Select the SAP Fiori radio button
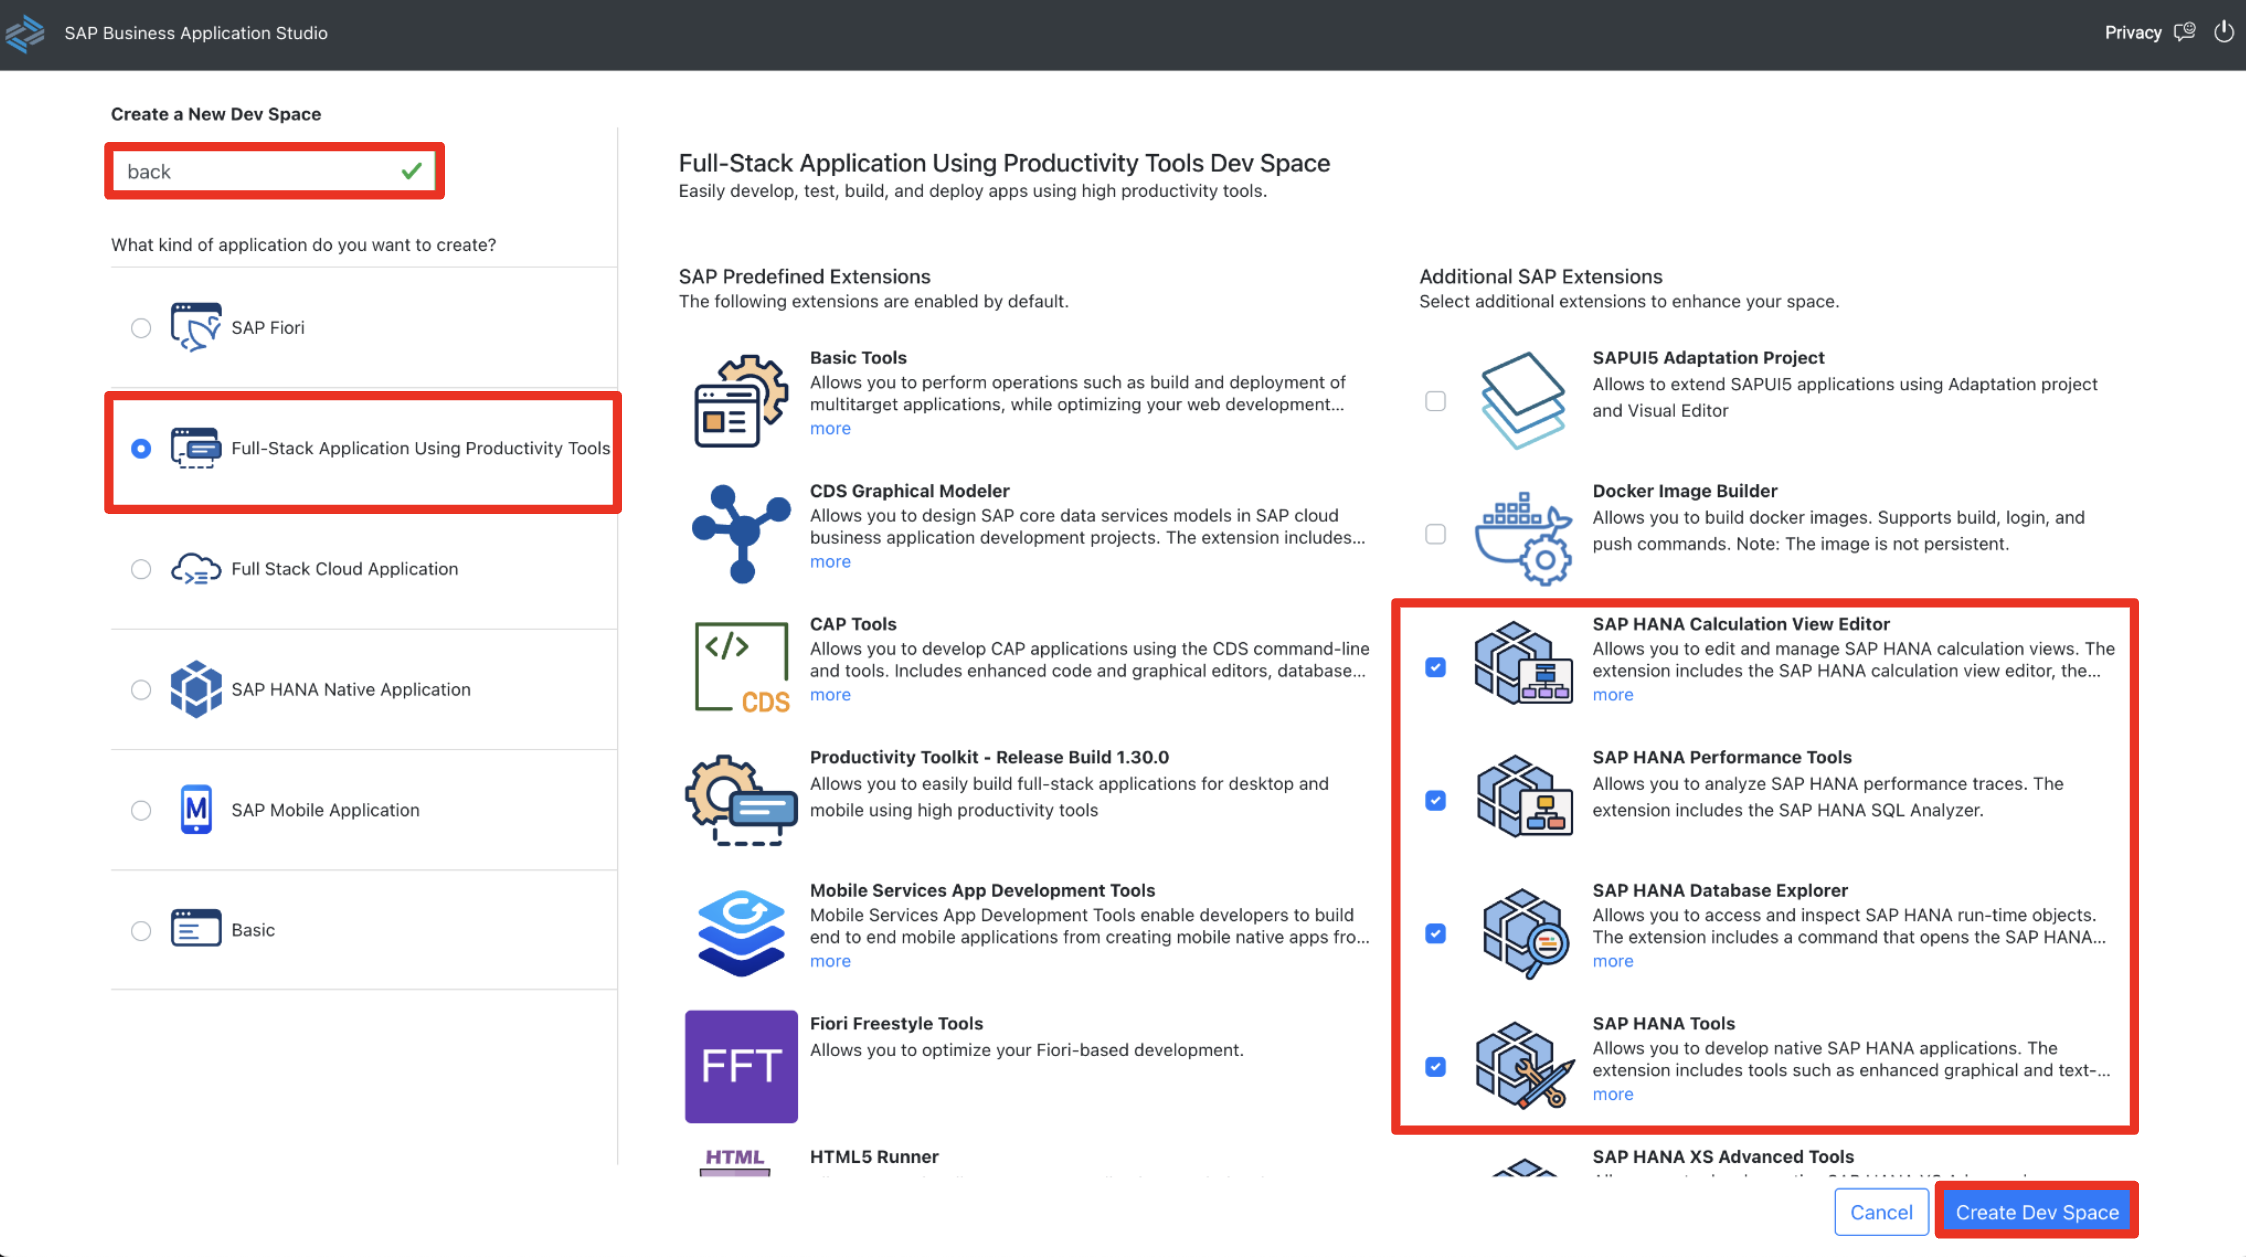The width and height of the screenshot is (2246, 1260). point(141,328)
